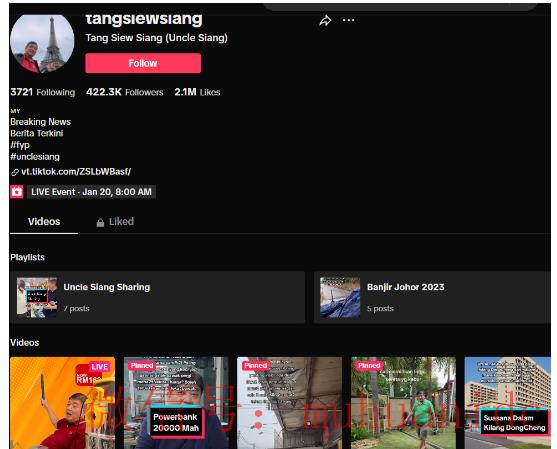
Task: Open the three-dot more options menu
Action: coord(348,20)
